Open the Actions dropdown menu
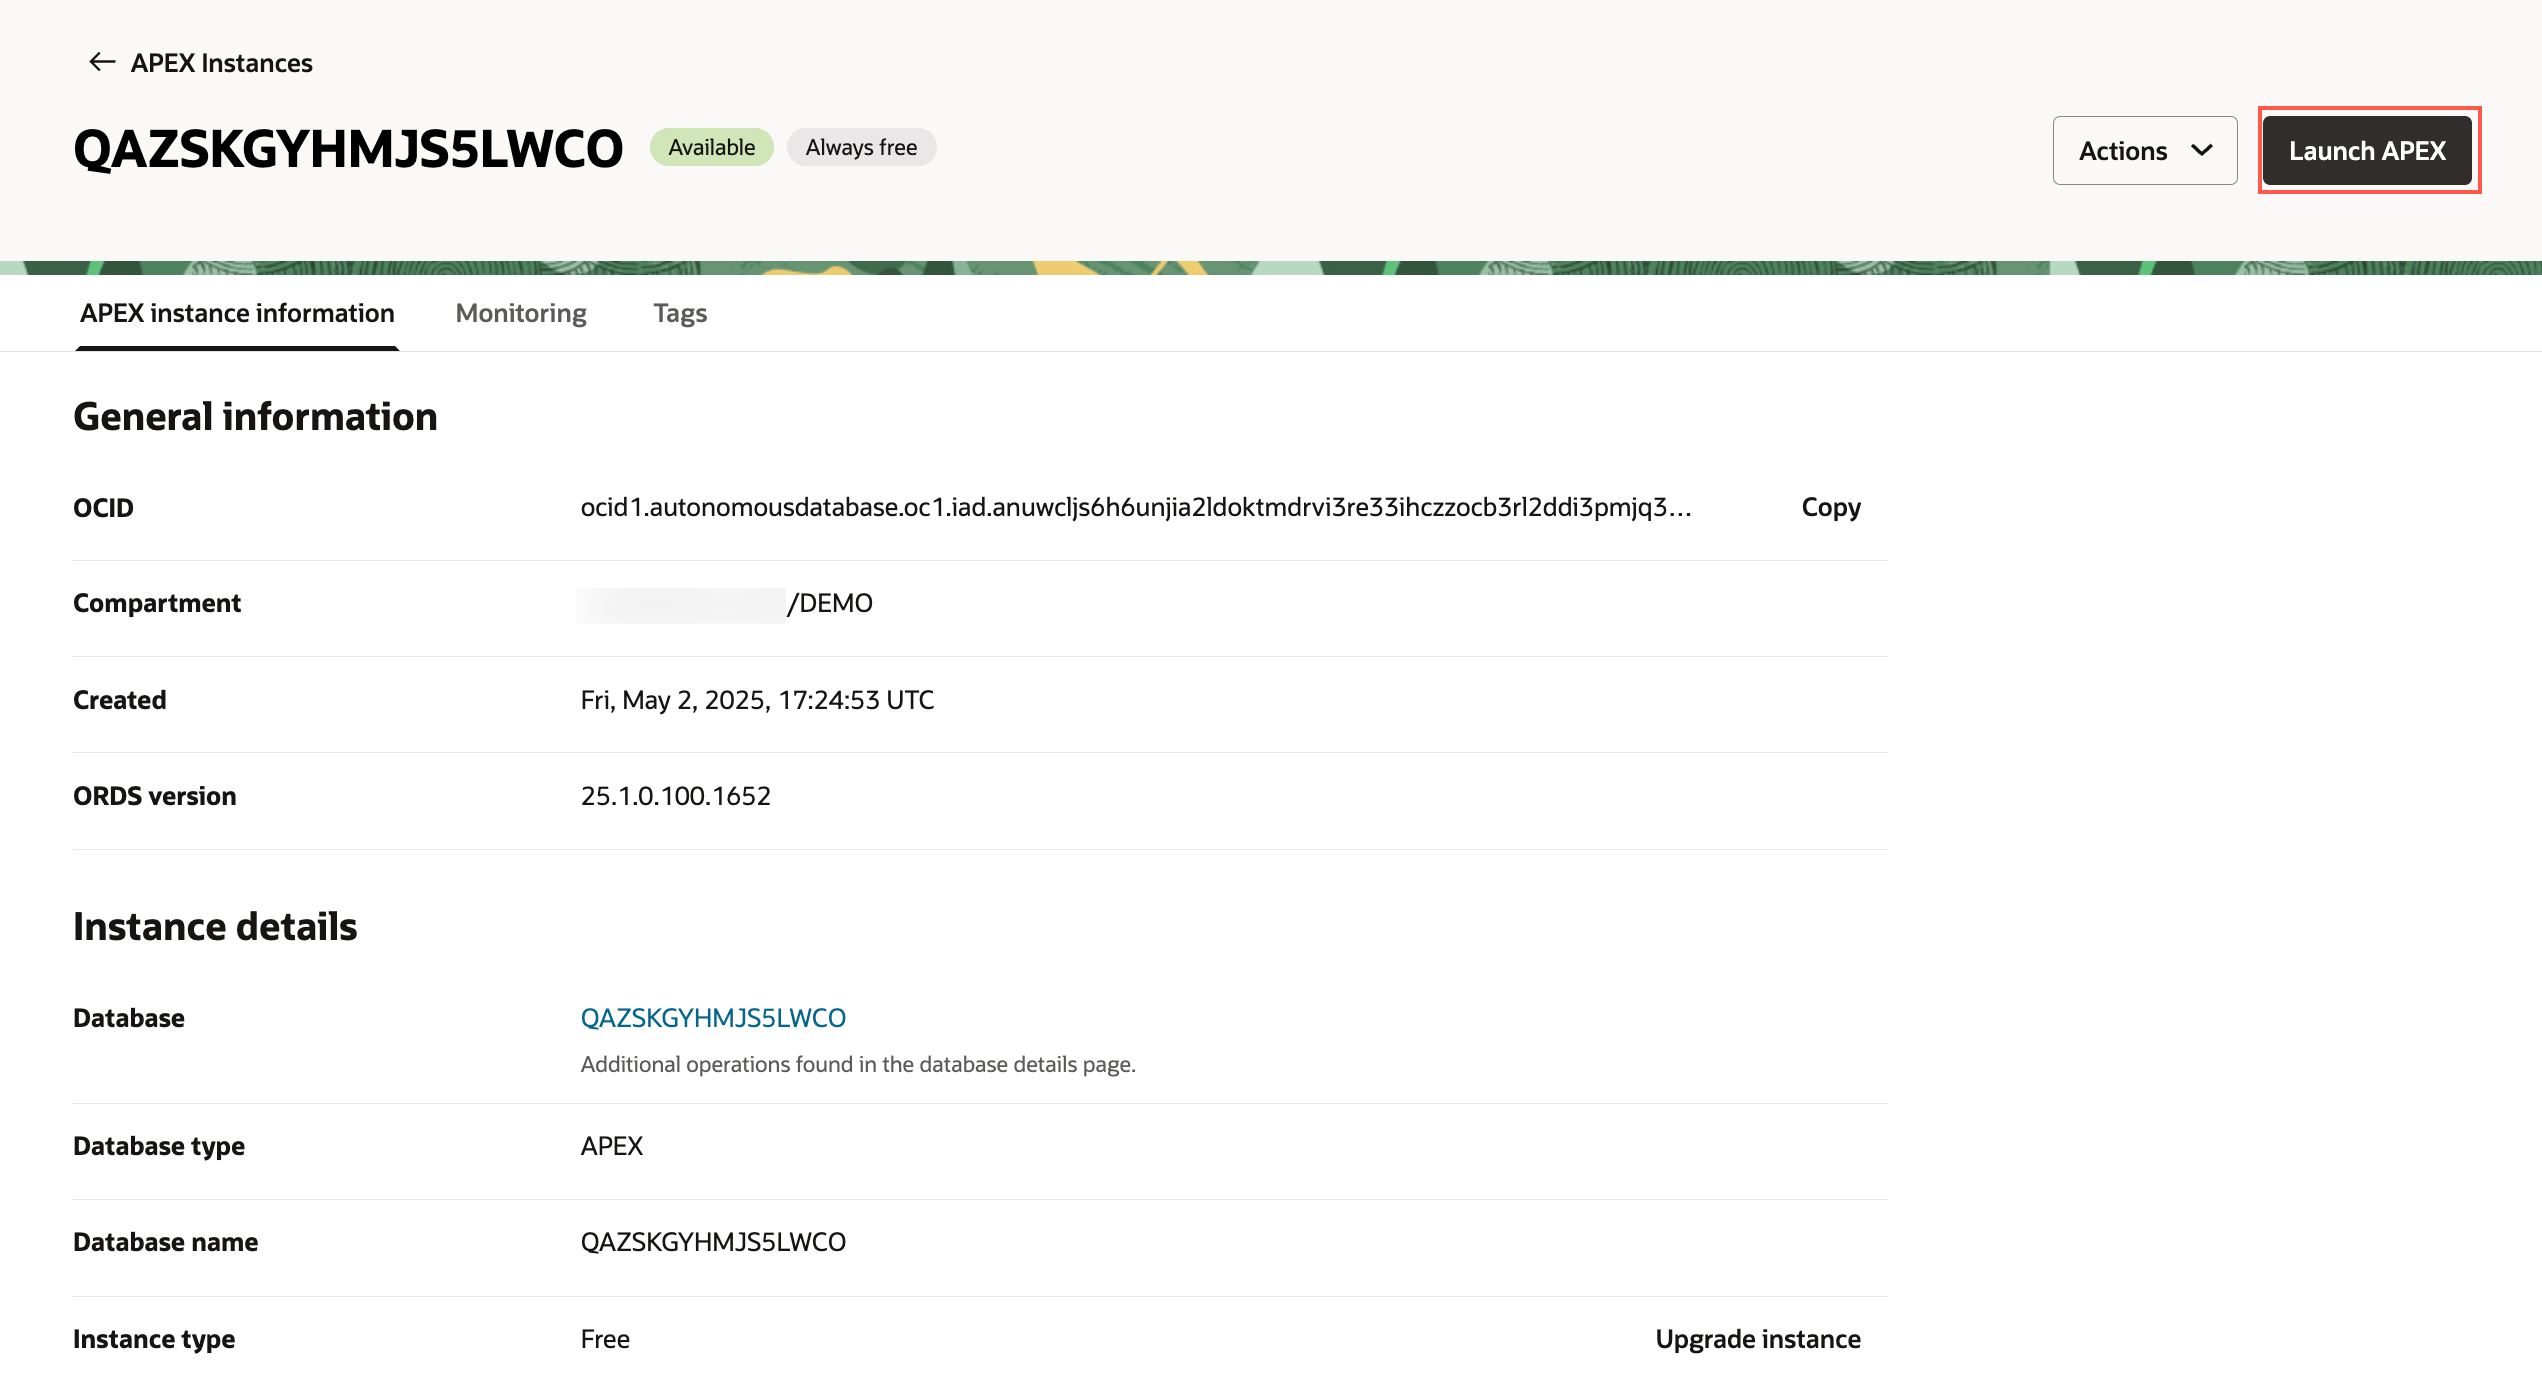Screen dimensions: 2542x1388 pyautogui.click(x=2144, y=150)
